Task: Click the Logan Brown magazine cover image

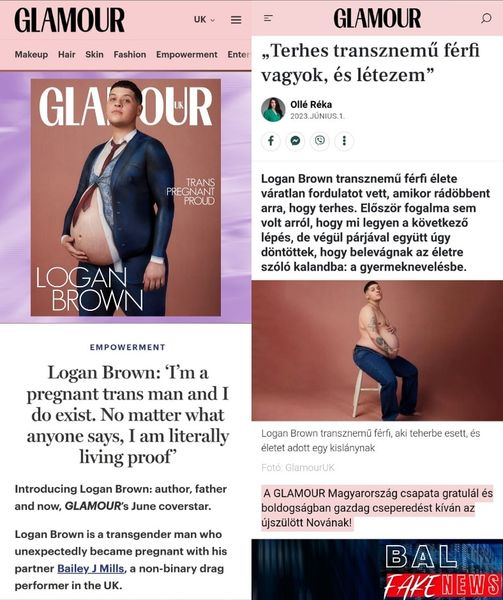Action: point(126,197)
